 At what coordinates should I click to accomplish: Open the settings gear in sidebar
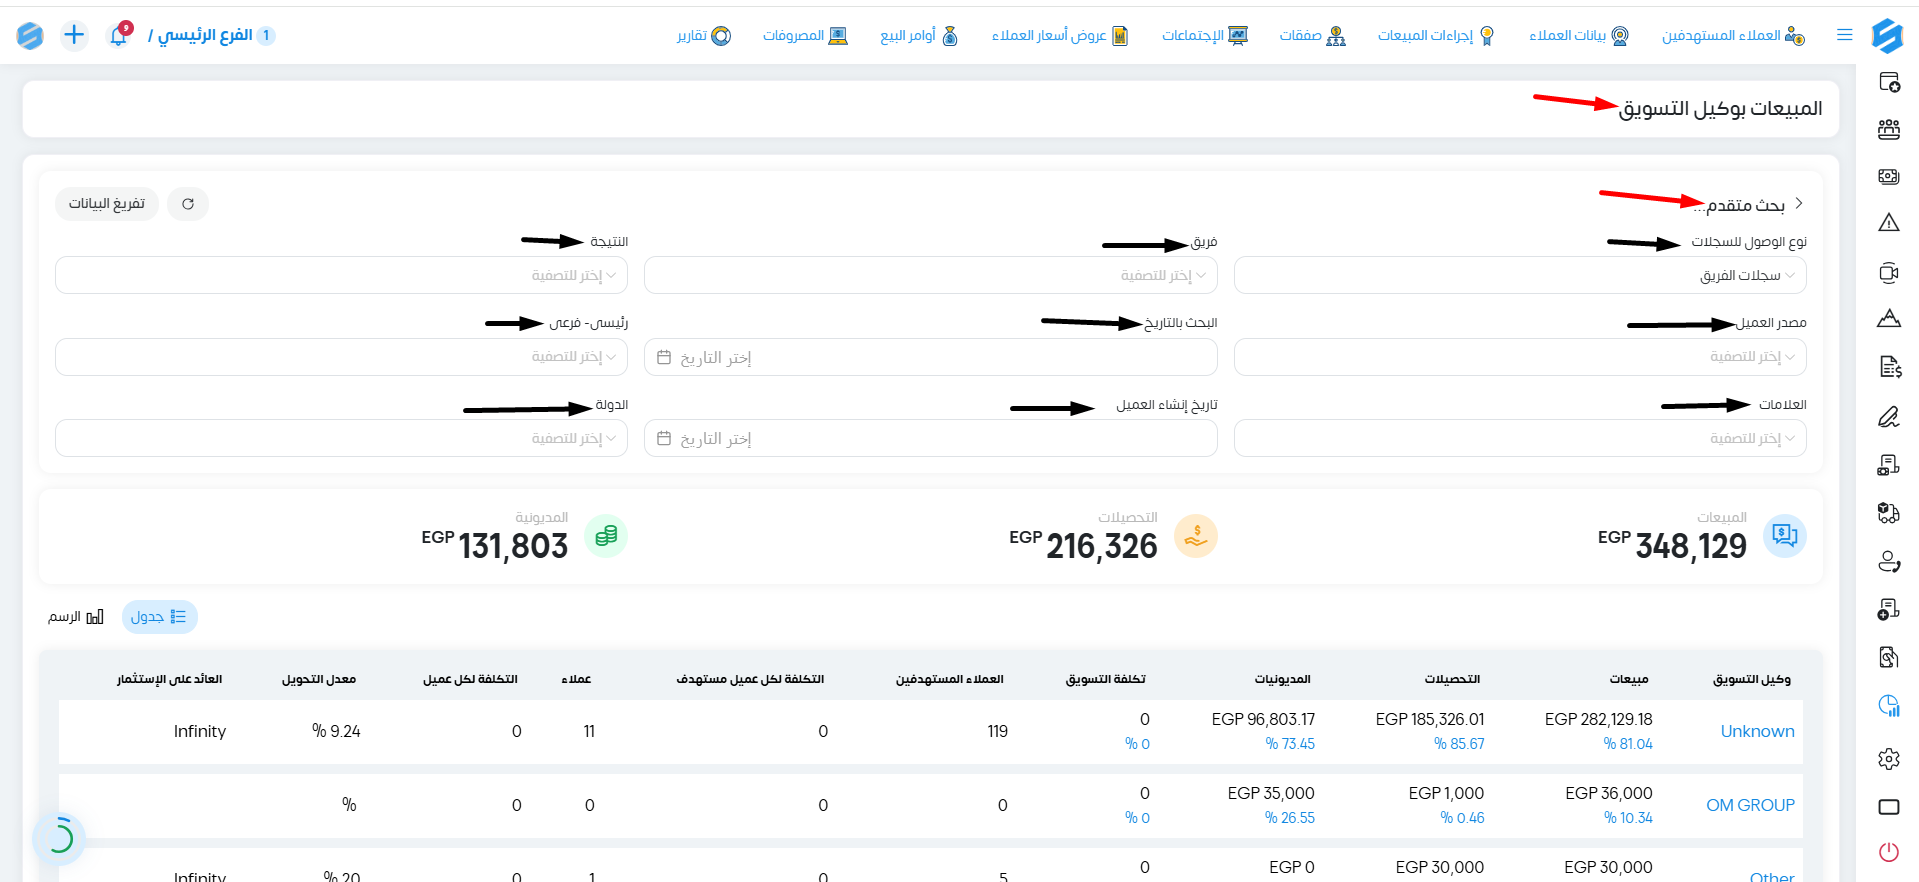pos(1888,759)
